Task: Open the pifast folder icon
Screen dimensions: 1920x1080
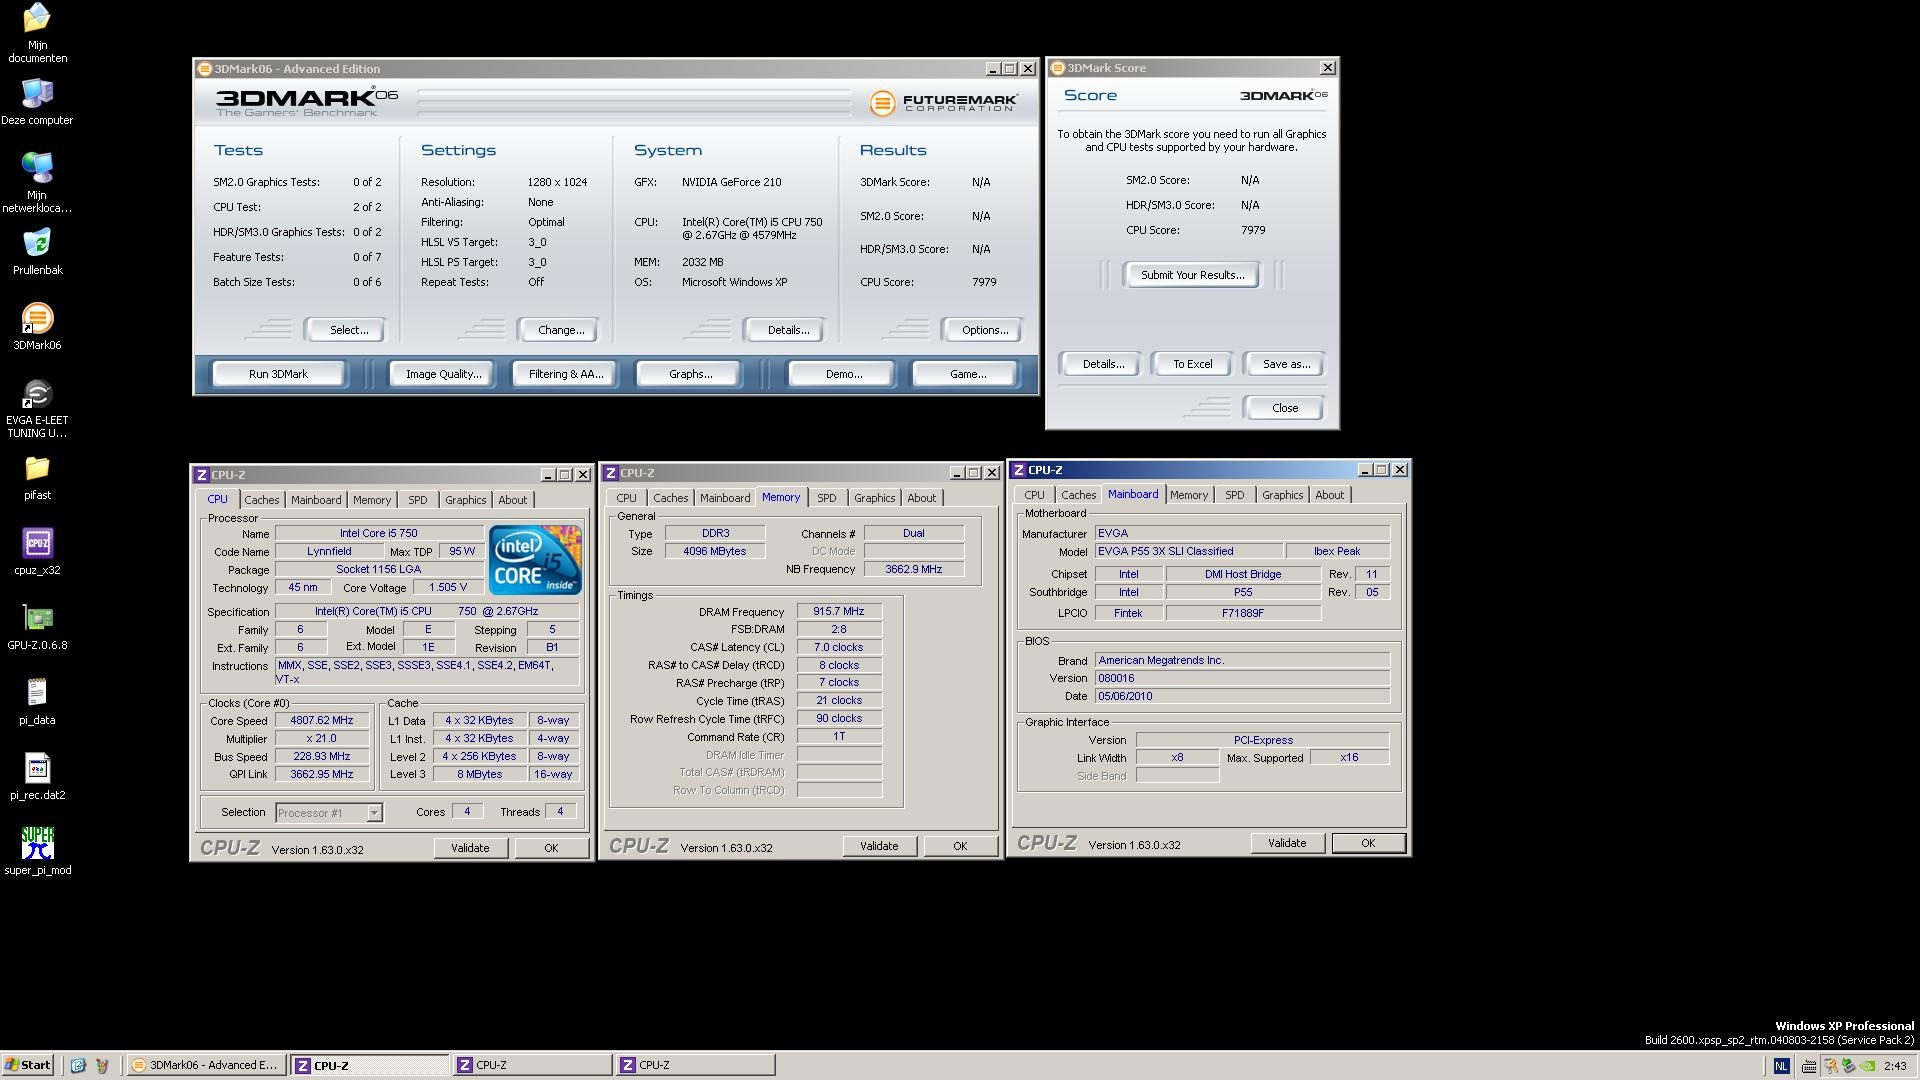Action: click(x=37, y=478)
